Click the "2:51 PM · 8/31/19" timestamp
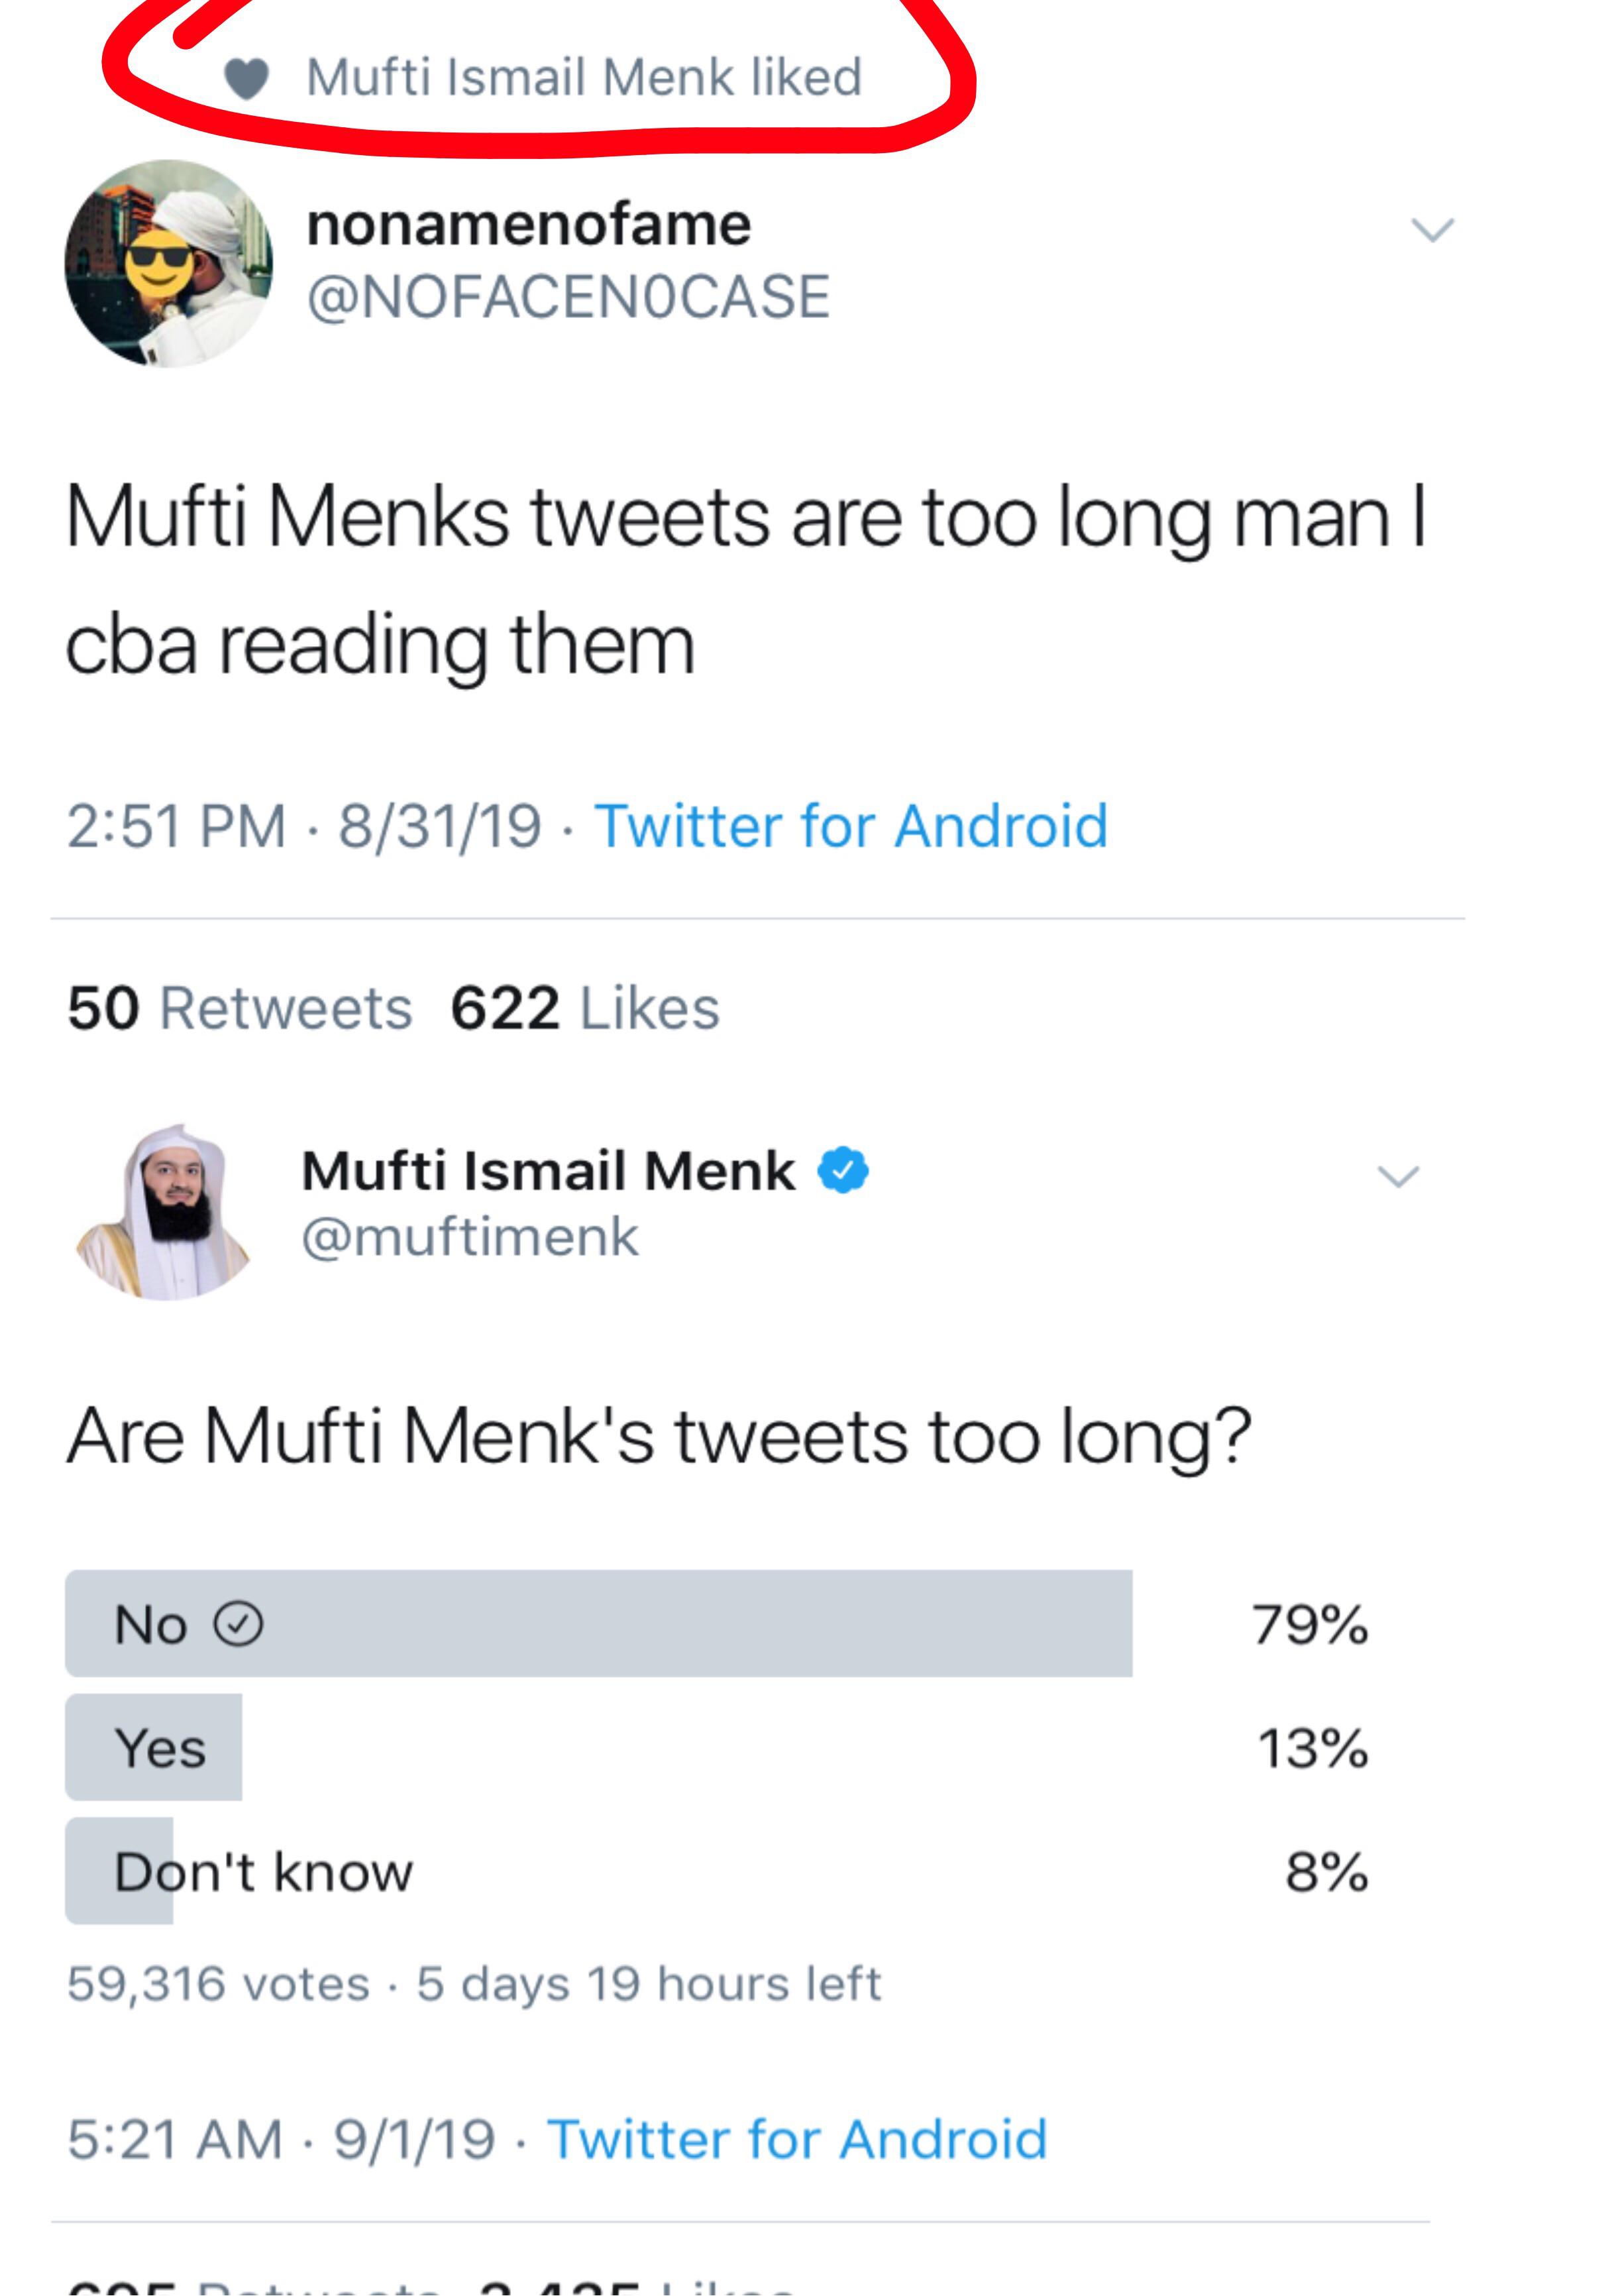 click(x=304, y=826)
